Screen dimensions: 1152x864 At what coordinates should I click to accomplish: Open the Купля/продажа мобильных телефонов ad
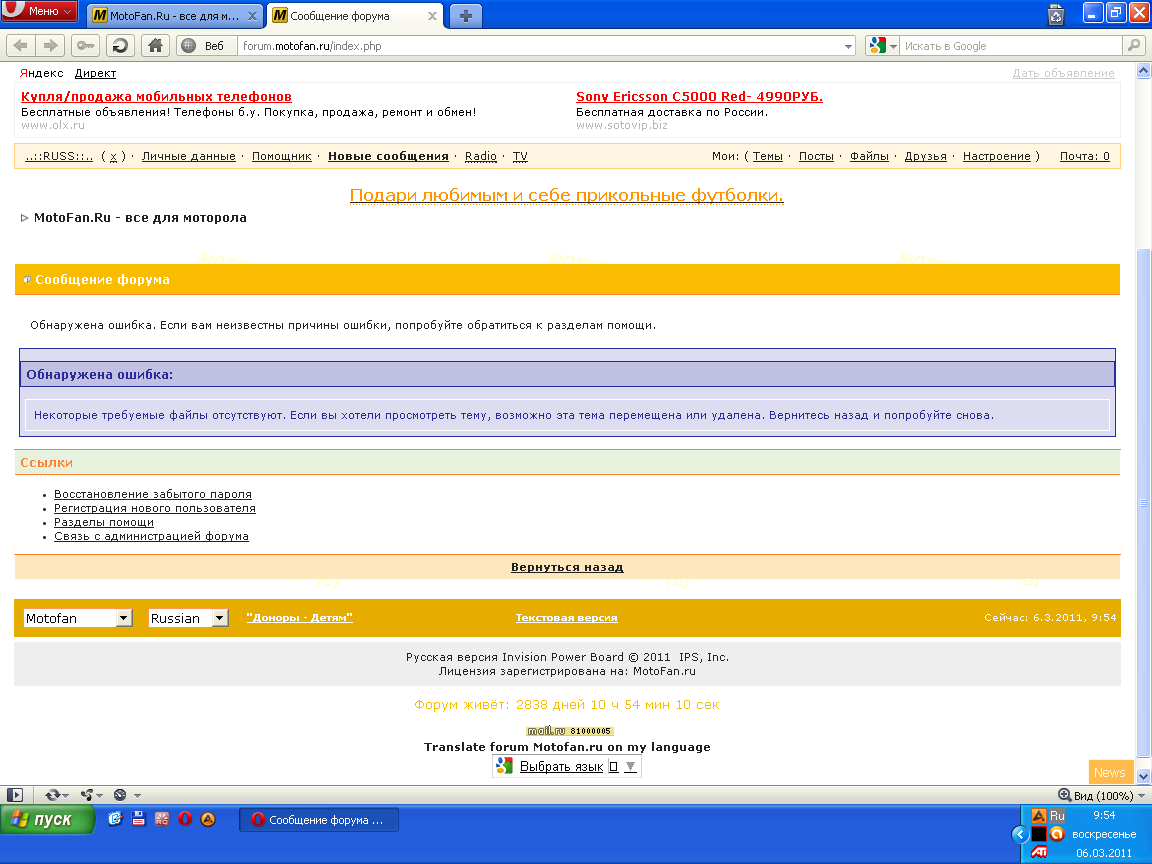coord(156,96)
